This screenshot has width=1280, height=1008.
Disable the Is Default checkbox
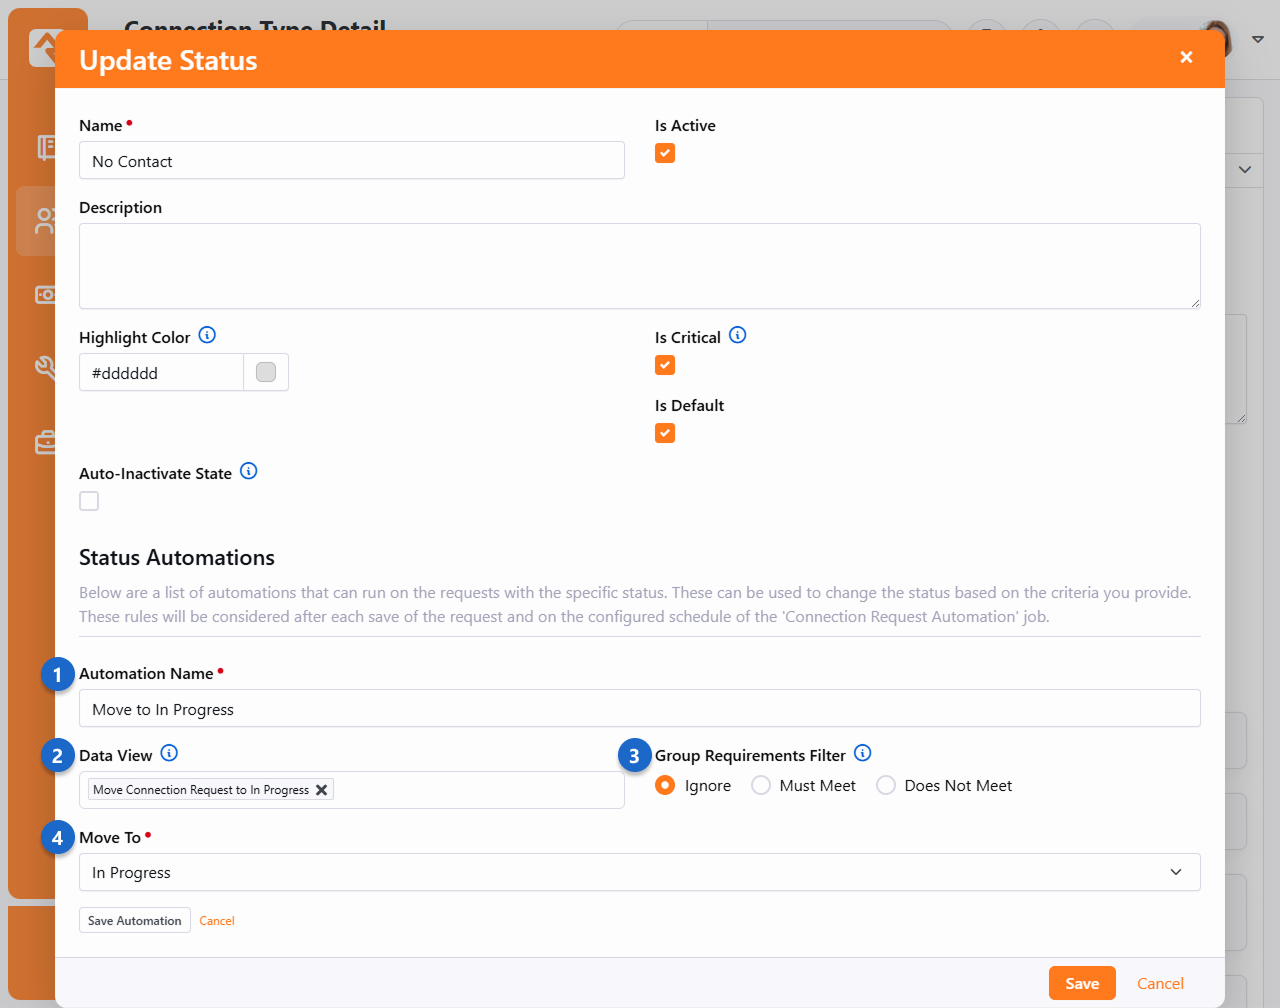coord(665,433)
